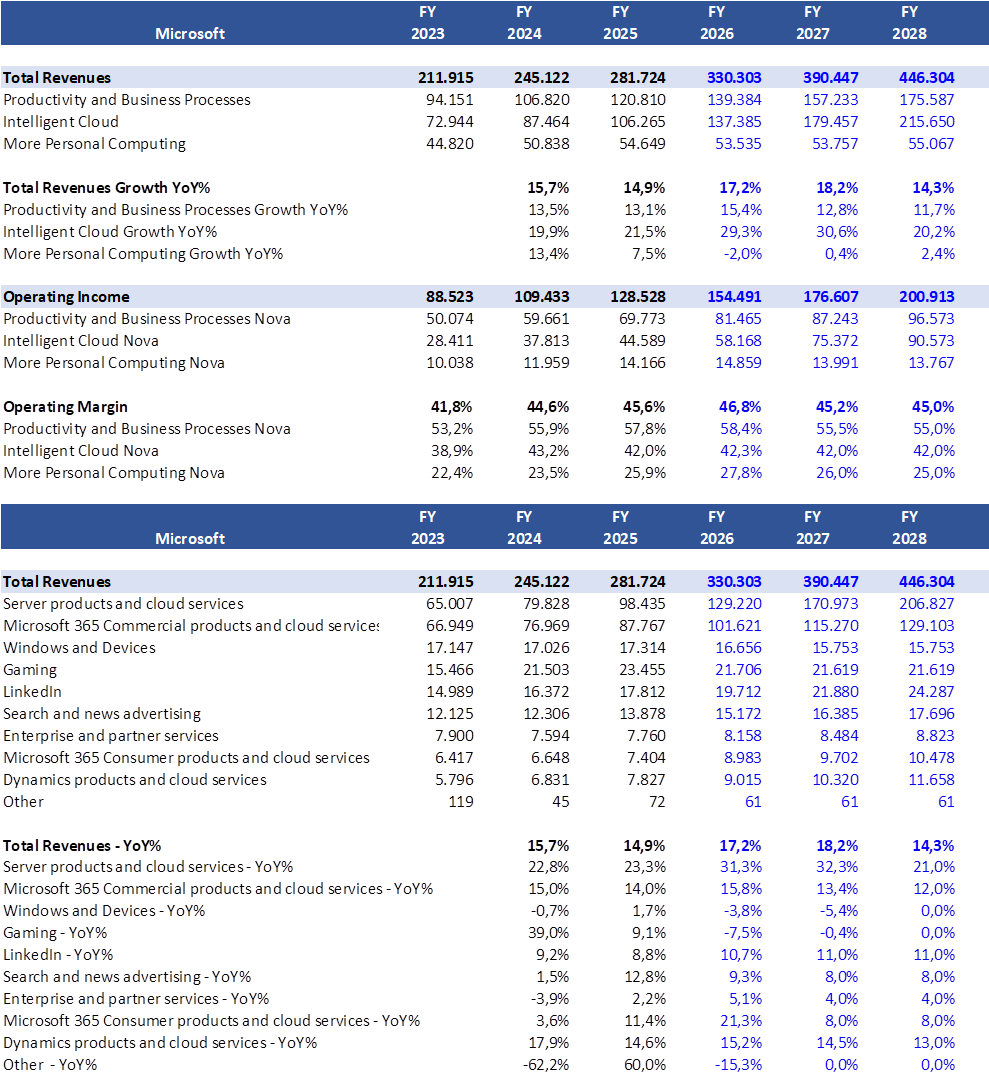
Task: Select the 119 value in the Other row
Action: (x=461, y=802)
